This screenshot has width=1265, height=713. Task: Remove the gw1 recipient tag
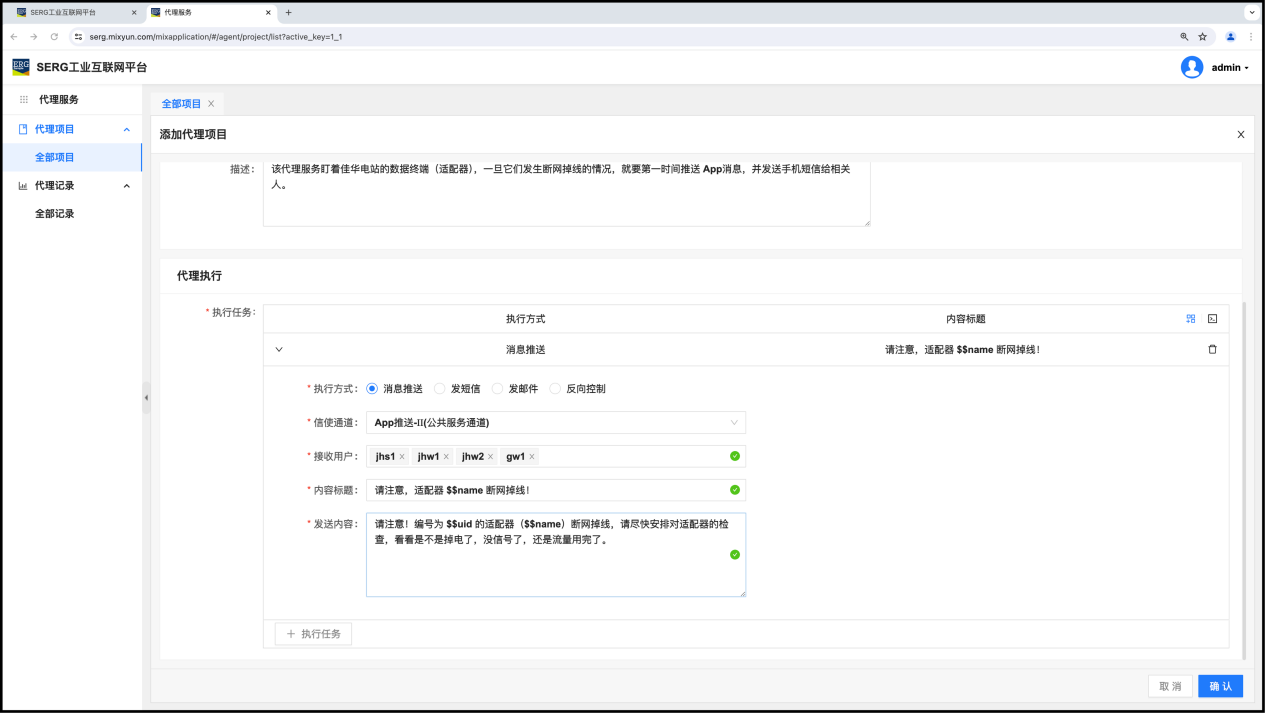[532, 457]
